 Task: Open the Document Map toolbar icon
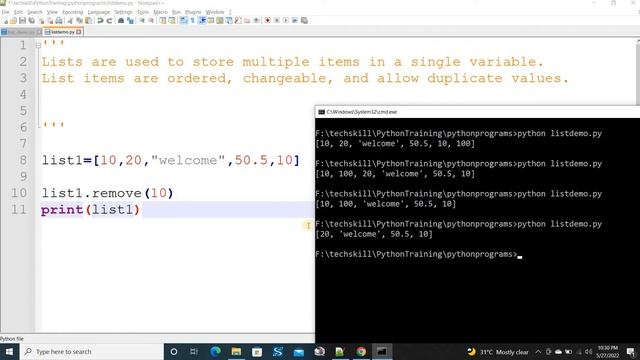coord(220,20)
